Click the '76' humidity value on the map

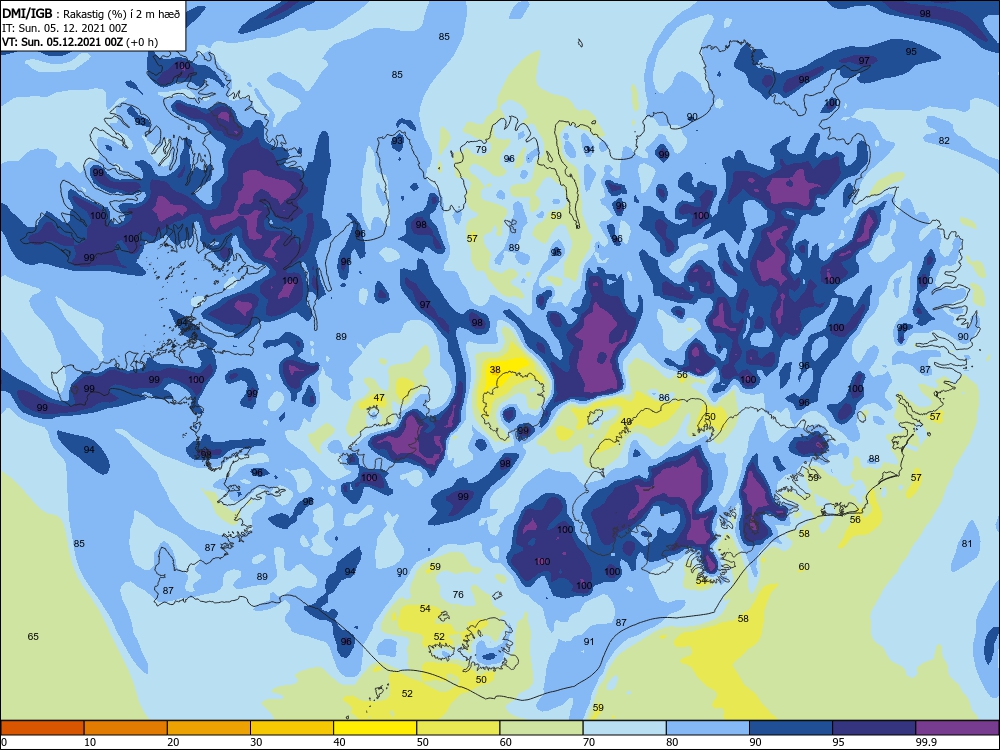(x=458, y=594)
